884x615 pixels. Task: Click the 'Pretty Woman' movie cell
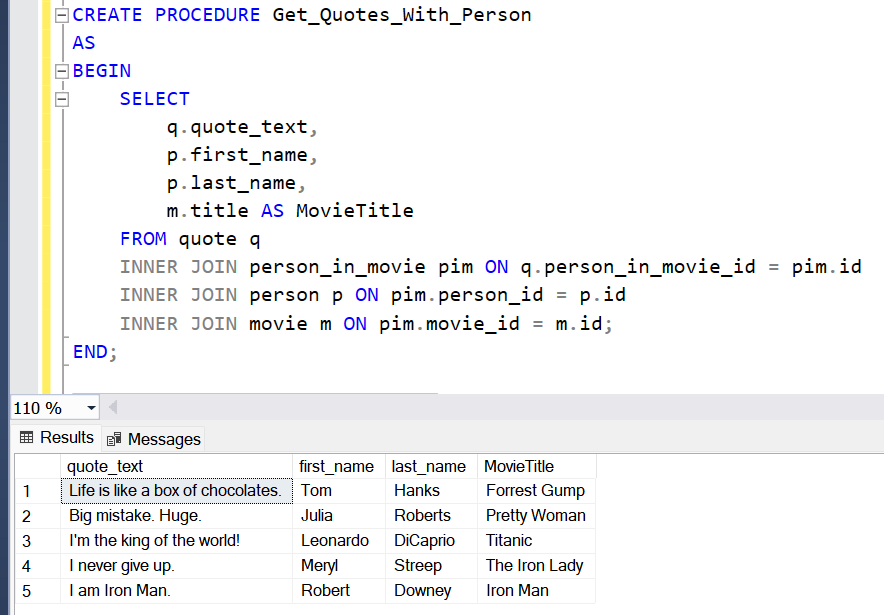point(537,516)
